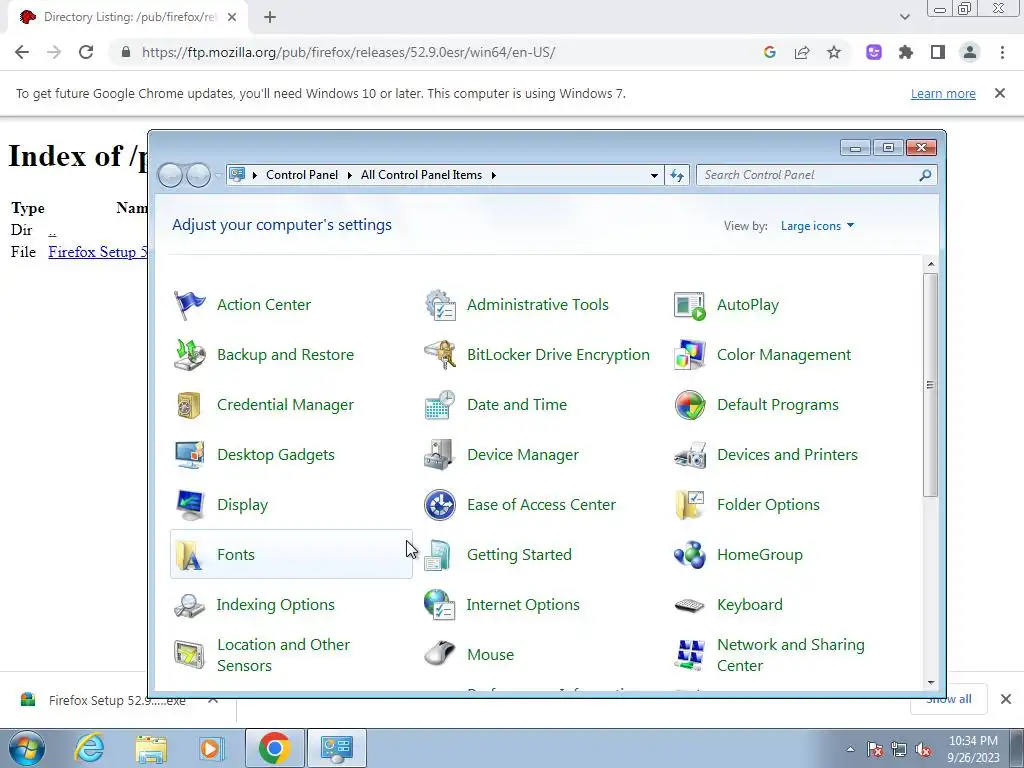The image size is (1024, 768).
Task: Open the Display monitor icon
Action: click(189, 505)
